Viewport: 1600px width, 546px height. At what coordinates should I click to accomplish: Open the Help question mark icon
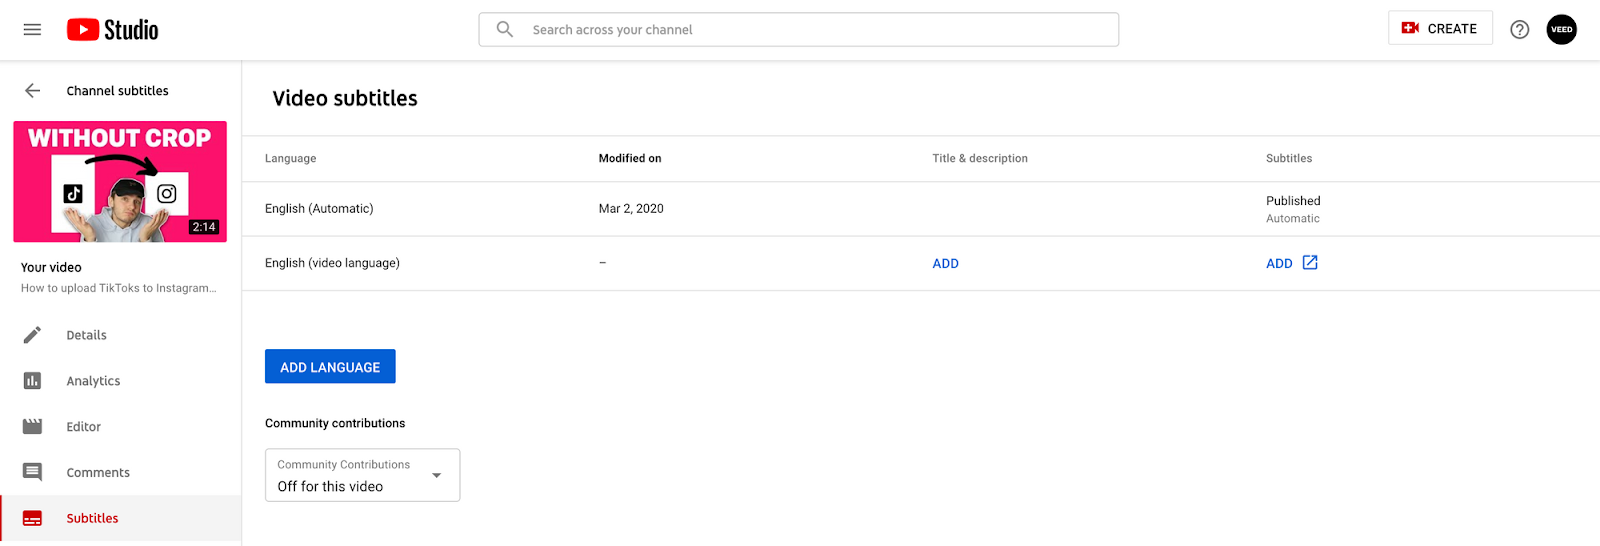pos(1520,30)
